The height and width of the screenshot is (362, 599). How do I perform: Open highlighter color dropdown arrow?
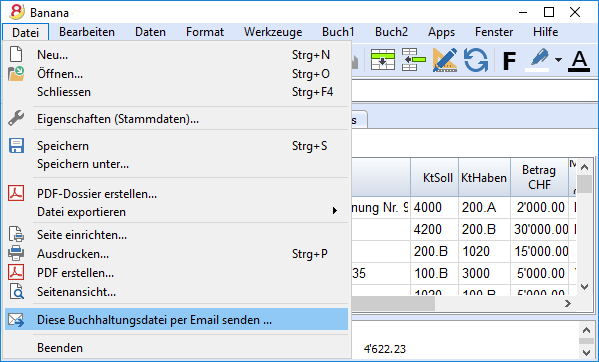(558, 60)
